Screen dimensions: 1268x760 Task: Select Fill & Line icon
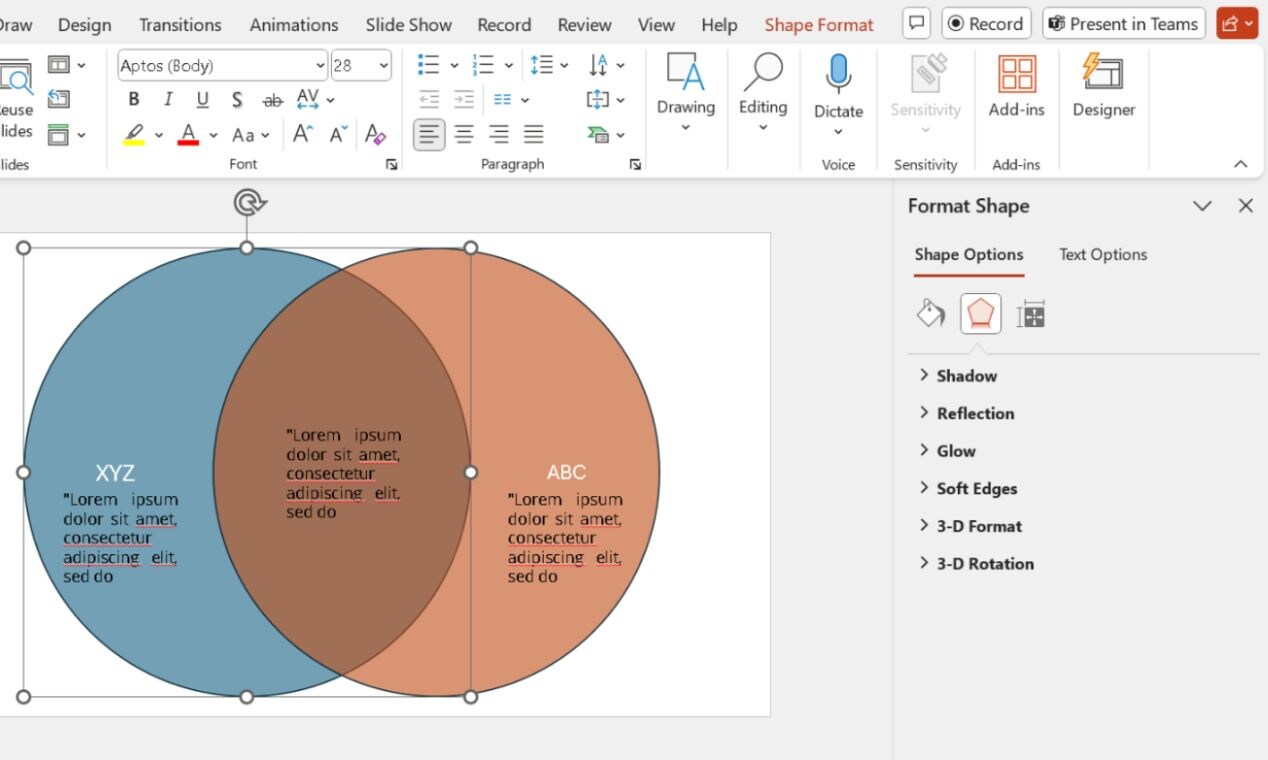click(931, 314)
